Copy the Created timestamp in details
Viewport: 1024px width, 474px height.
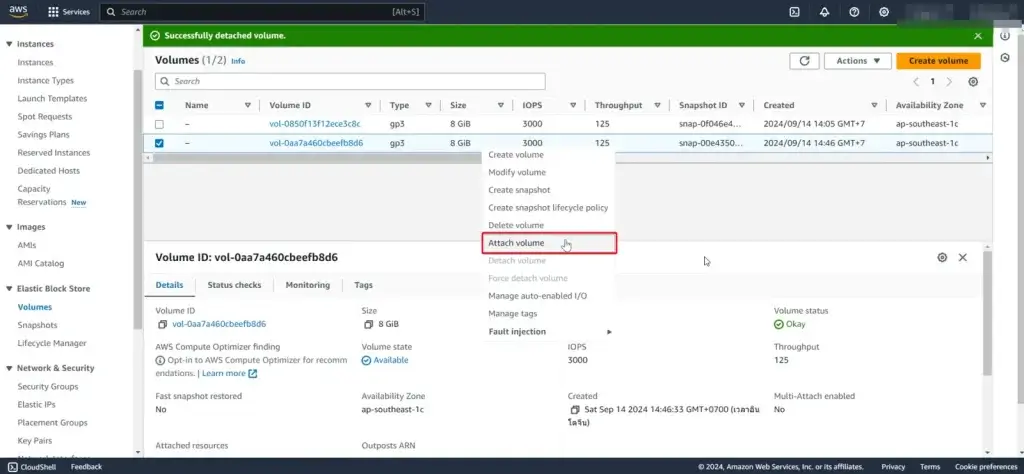(x=575, y=410)
